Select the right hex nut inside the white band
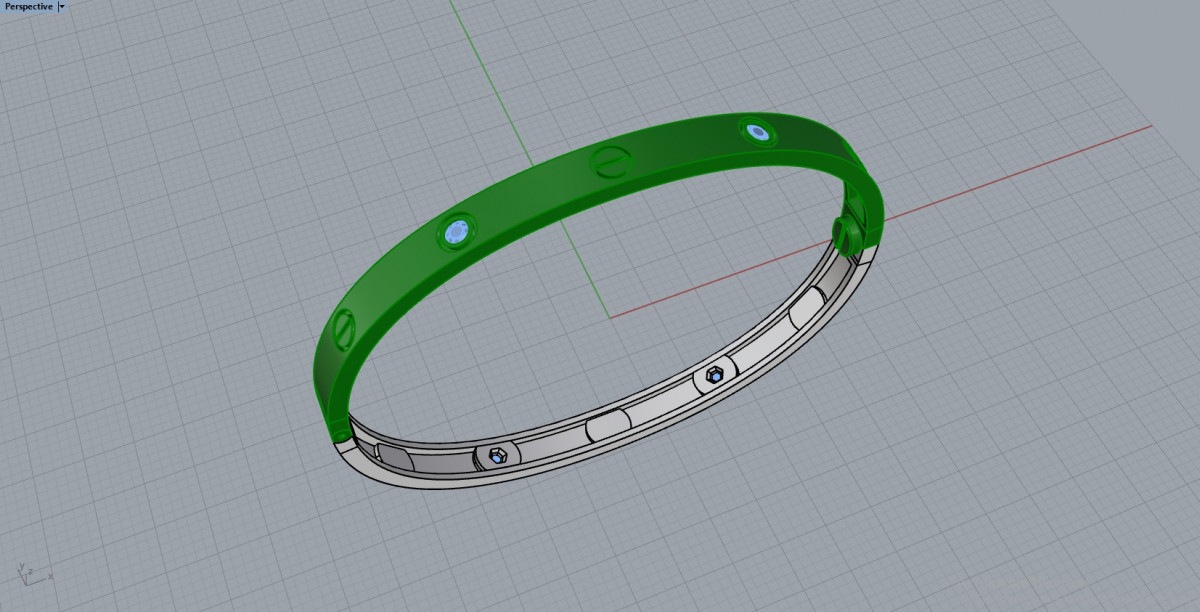The height and width of the screenshot is (612, 1200). (x=714, y=377)
